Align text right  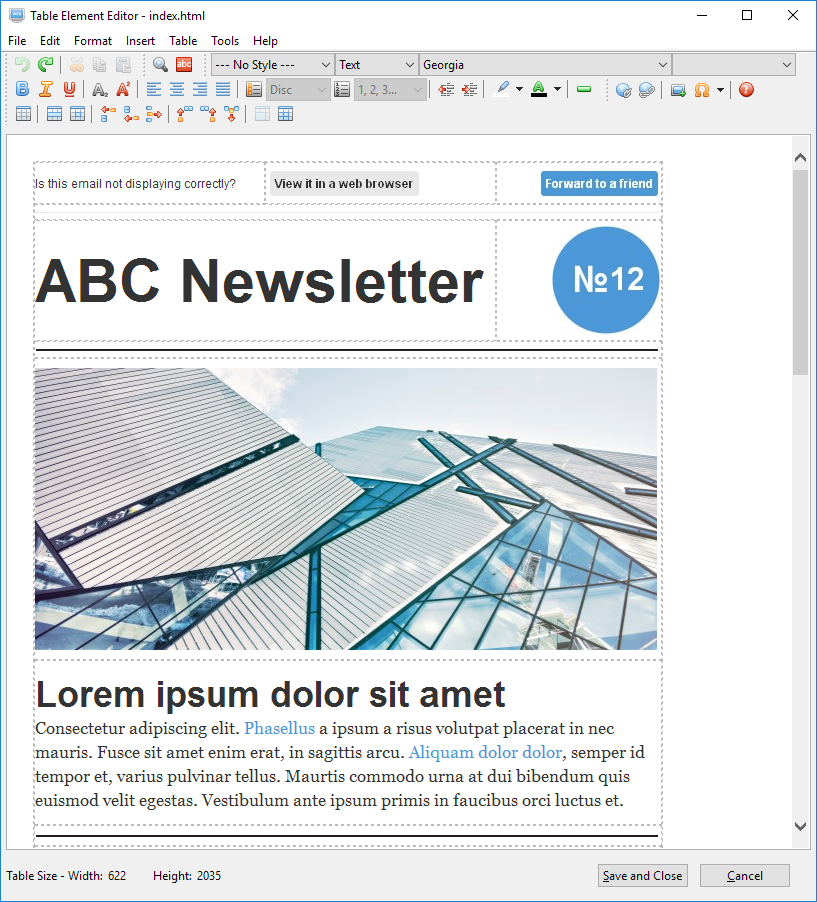point(200,89)
